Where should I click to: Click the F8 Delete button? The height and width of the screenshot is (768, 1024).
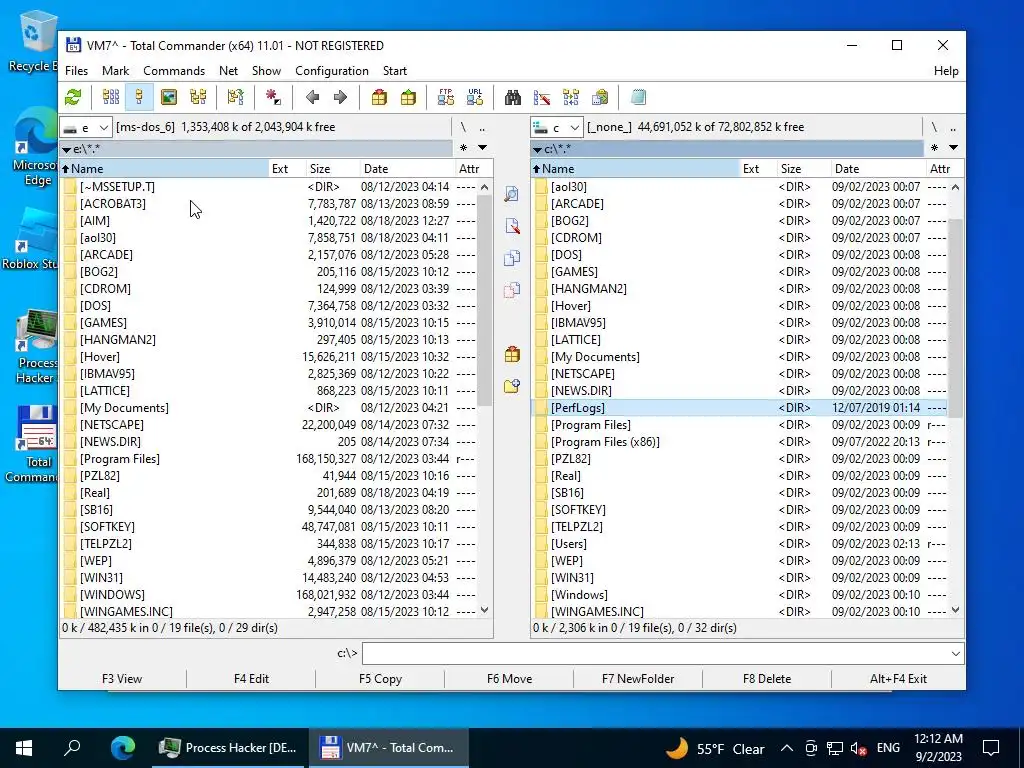coord(767,679)
